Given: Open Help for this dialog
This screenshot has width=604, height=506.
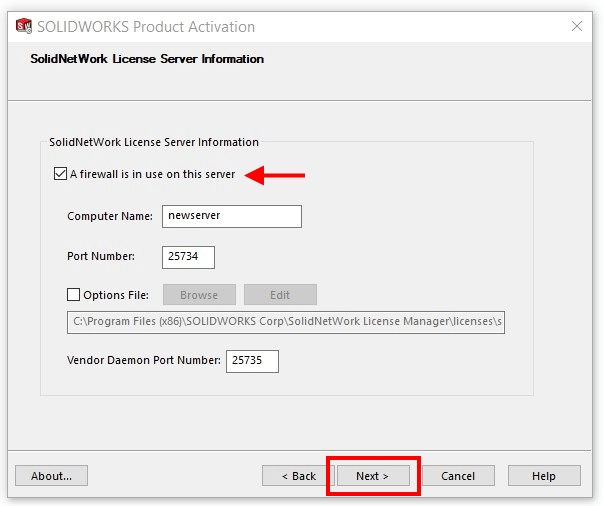Looking at the screenshot, I should 544,476.
